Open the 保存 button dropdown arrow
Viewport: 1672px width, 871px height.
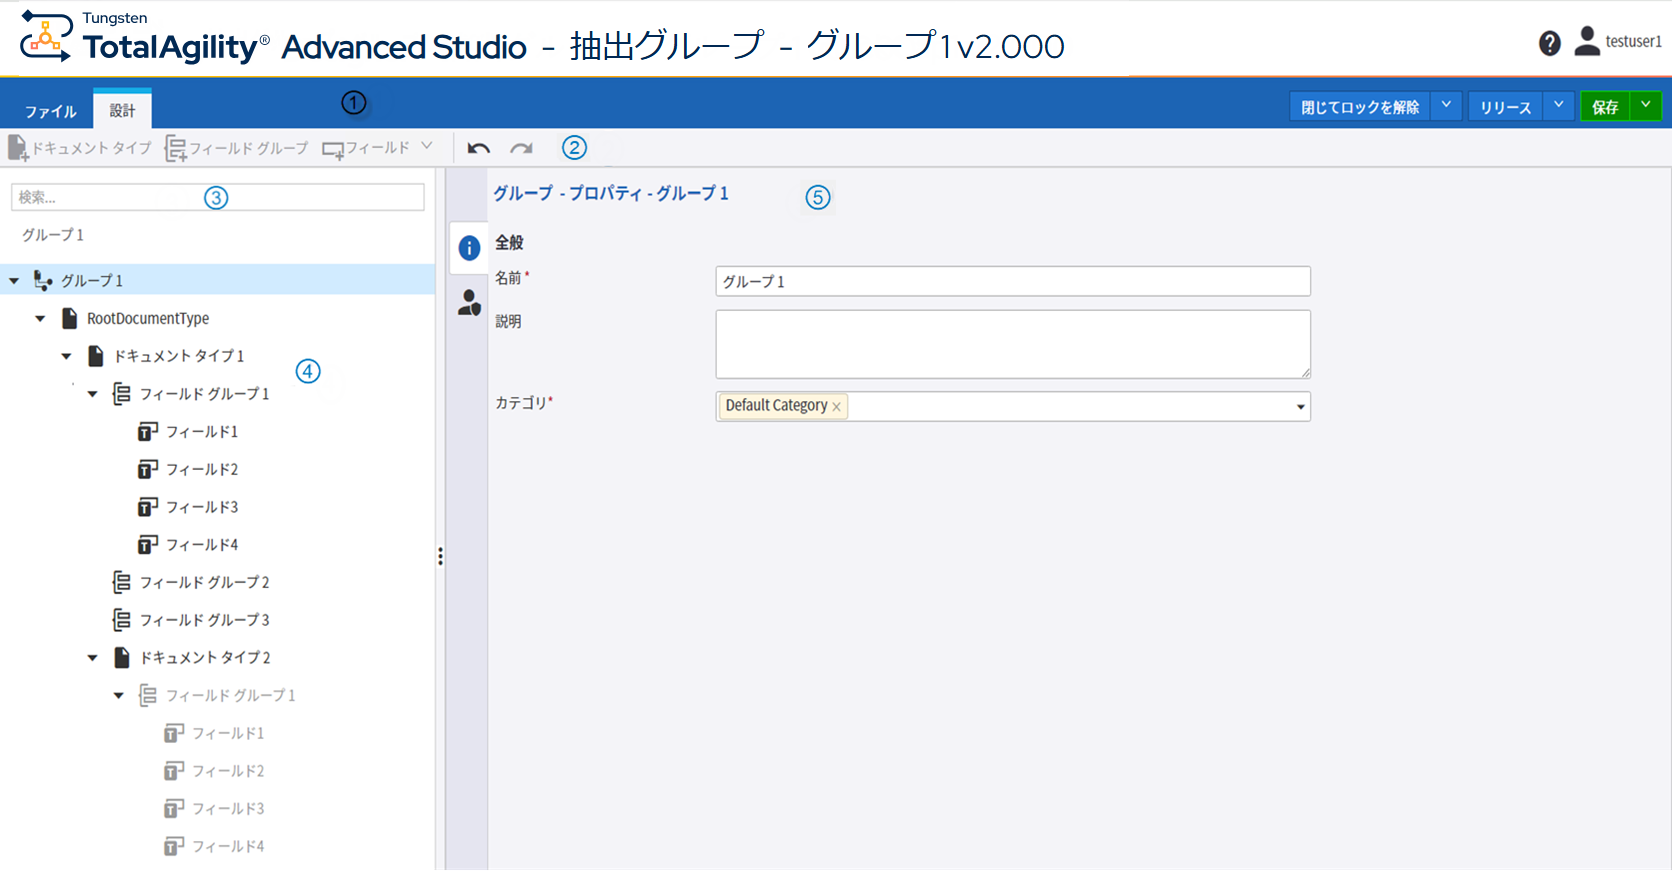[1645, 106]
